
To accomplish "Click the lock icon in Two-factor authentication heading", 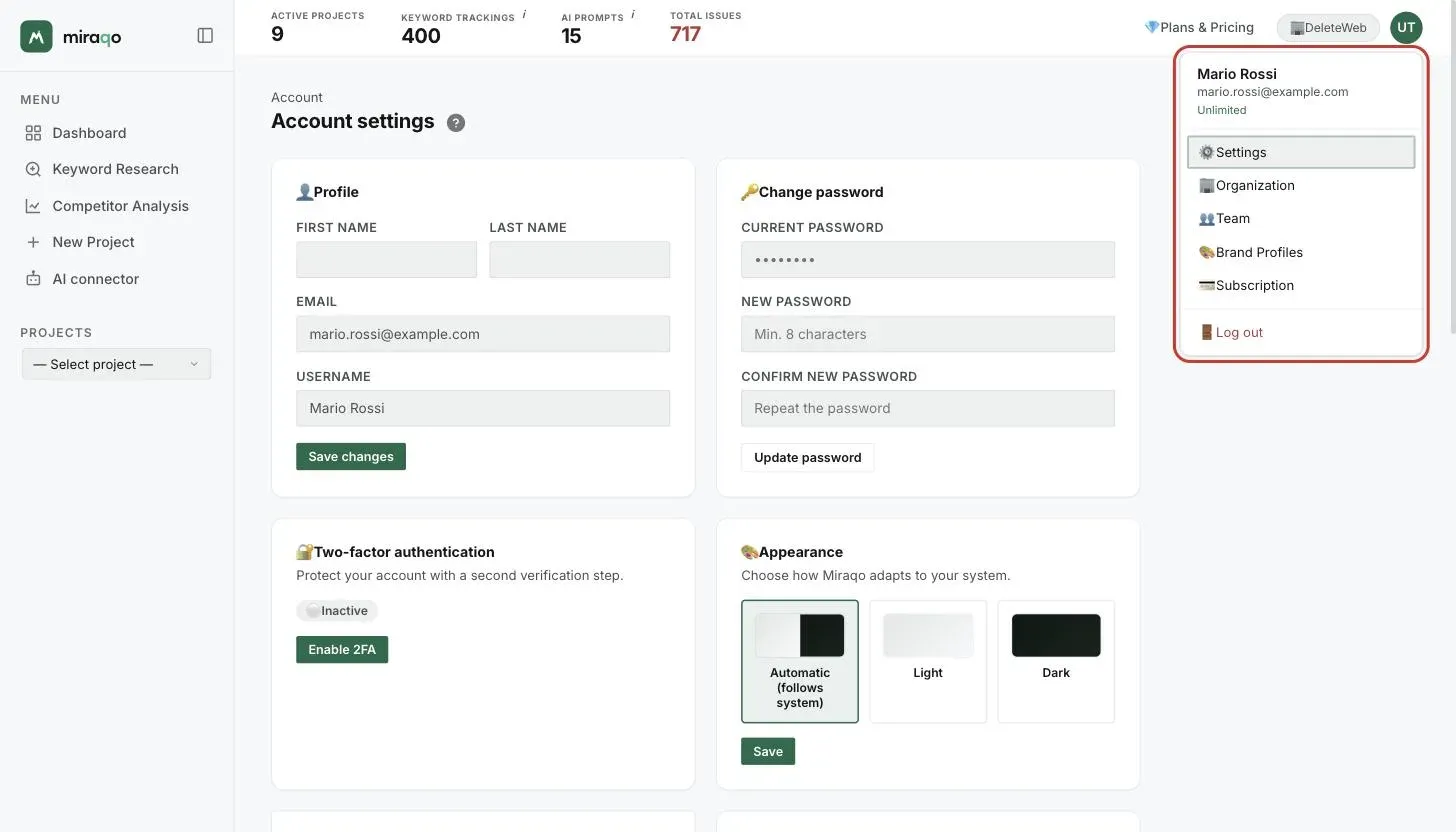I will [x=305, y=552].
